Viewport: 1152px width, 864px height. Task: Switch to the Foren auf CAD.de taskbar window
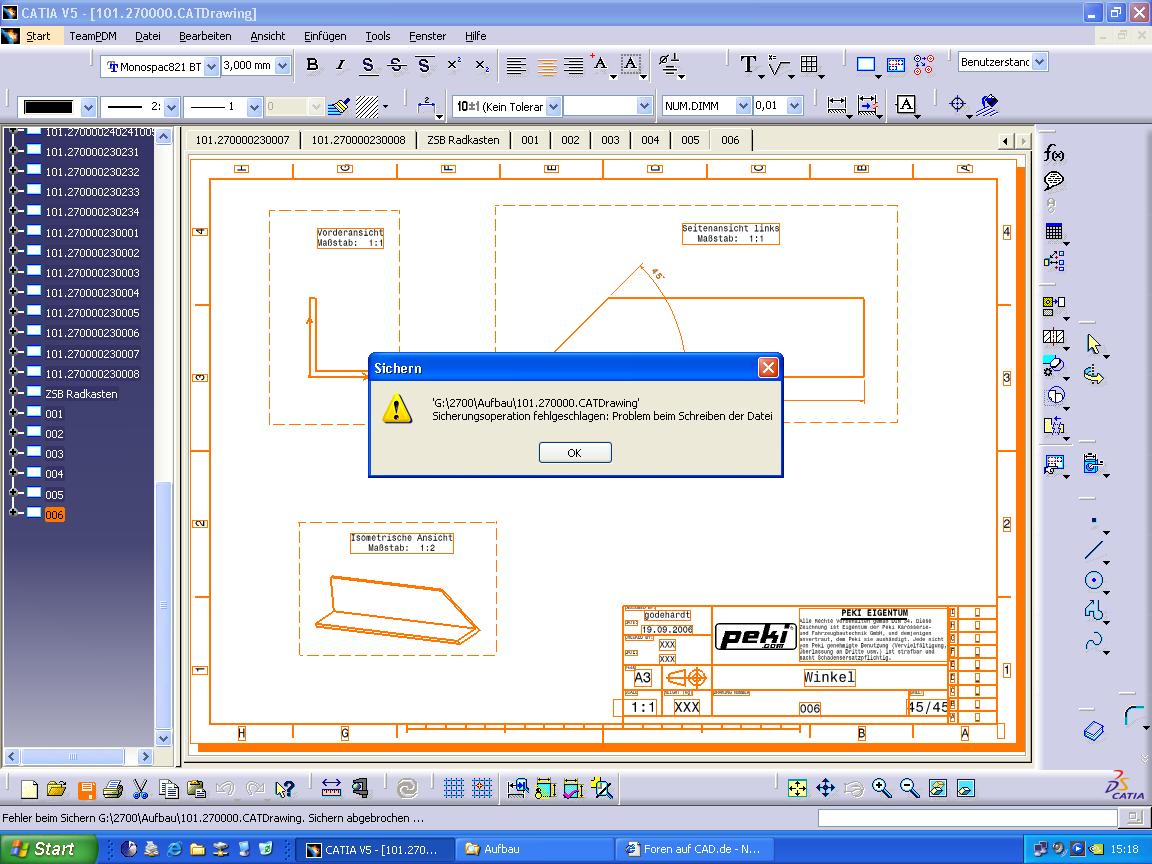pyautogui.click(x=693, y=849)
